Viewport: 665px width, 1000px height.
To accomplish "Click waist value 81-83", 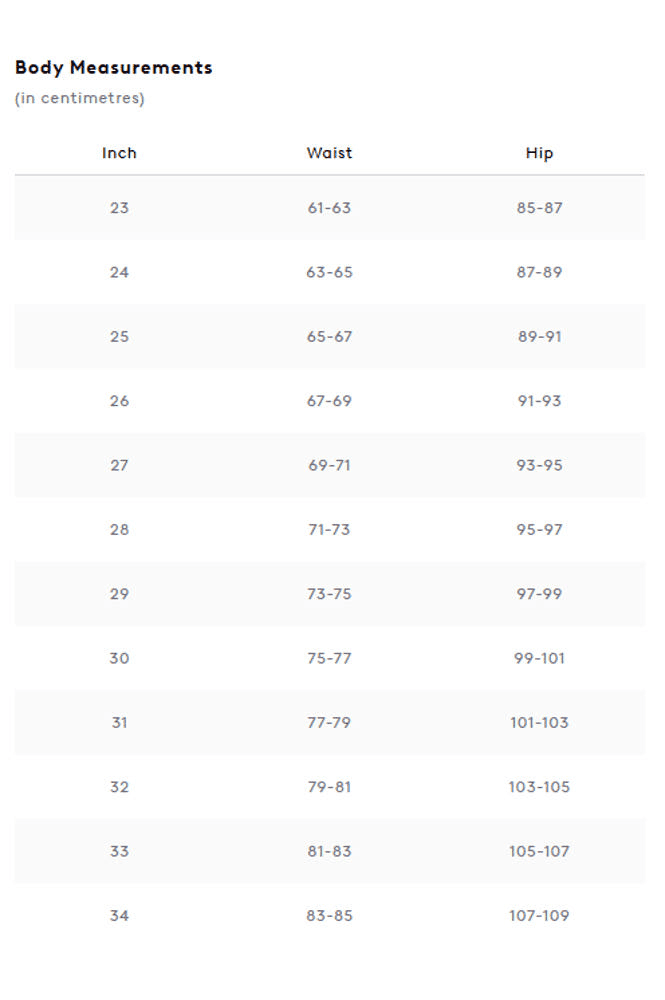I will click(x=329, y=852).
